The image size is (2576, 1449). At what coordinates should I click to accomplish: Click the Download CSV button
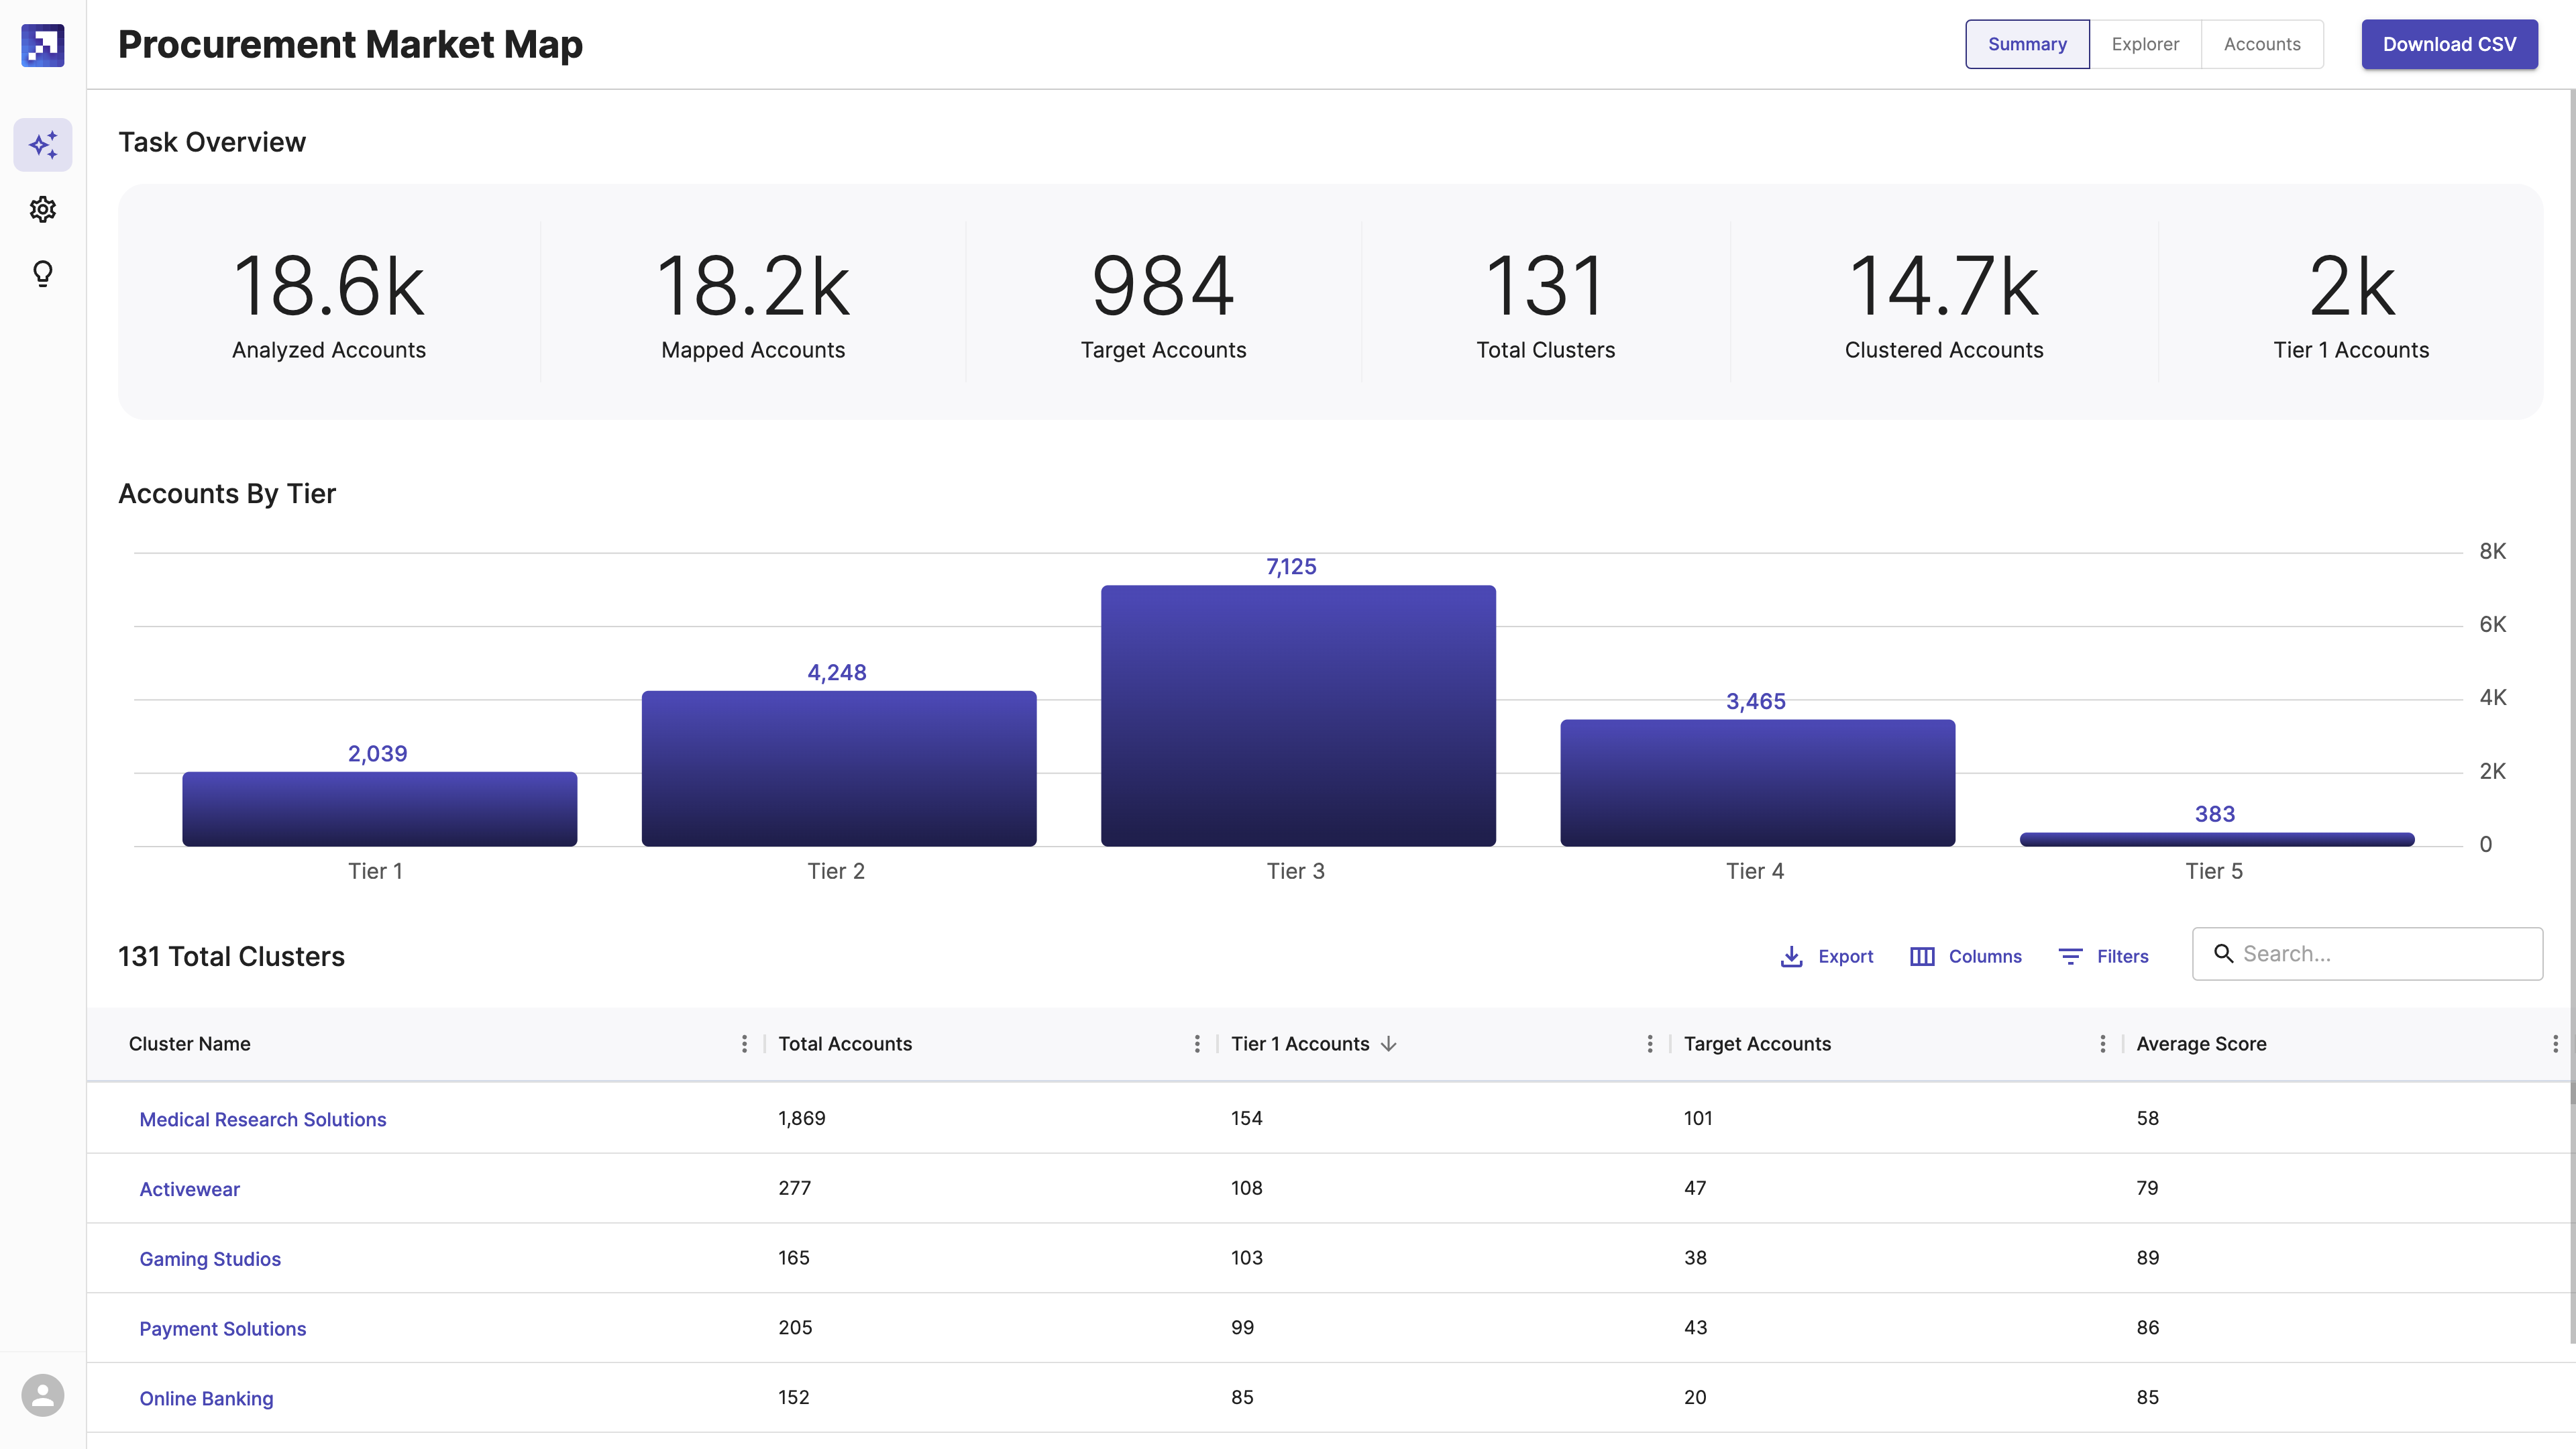2449,44
